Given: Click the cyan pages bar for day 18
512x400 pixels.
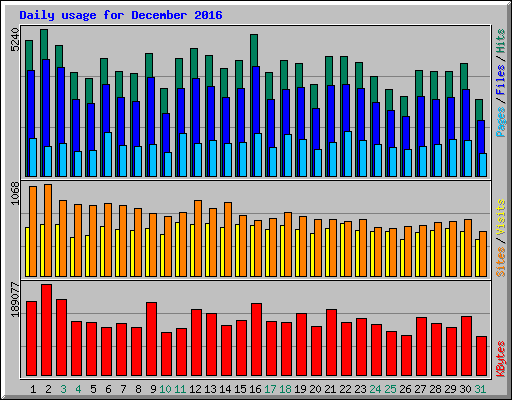Looking at the screenshot, I should 288,155.
